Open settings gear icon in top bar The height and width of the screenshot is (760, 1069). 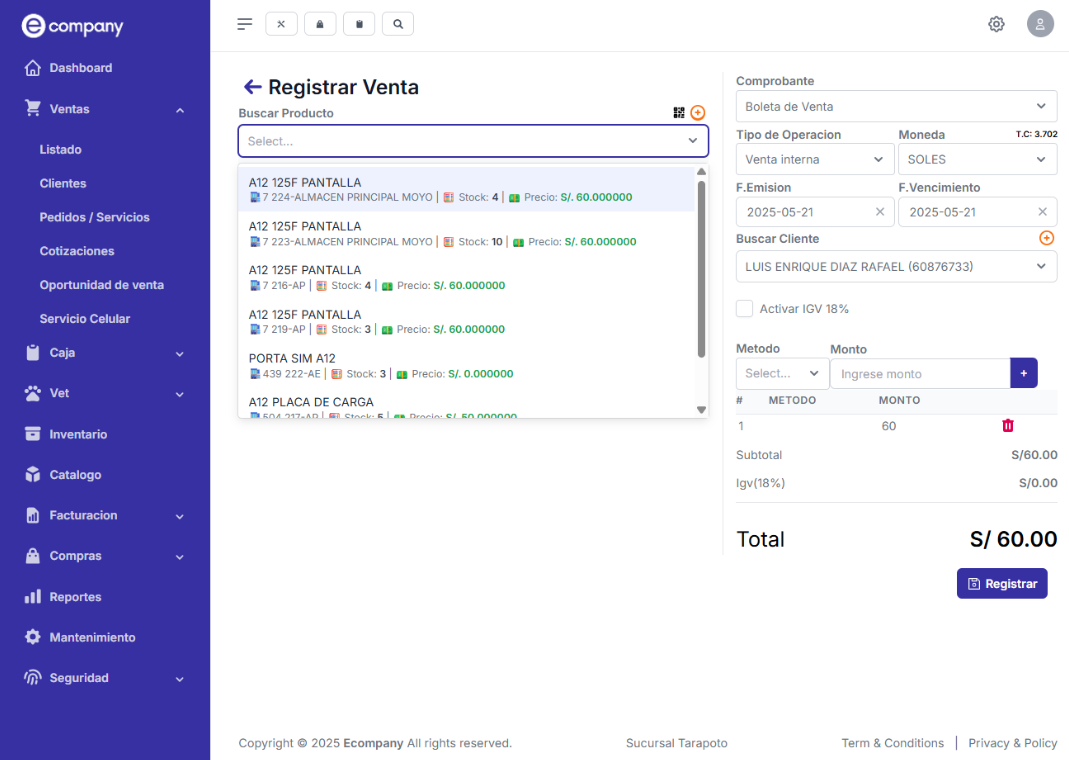[996, 24]
